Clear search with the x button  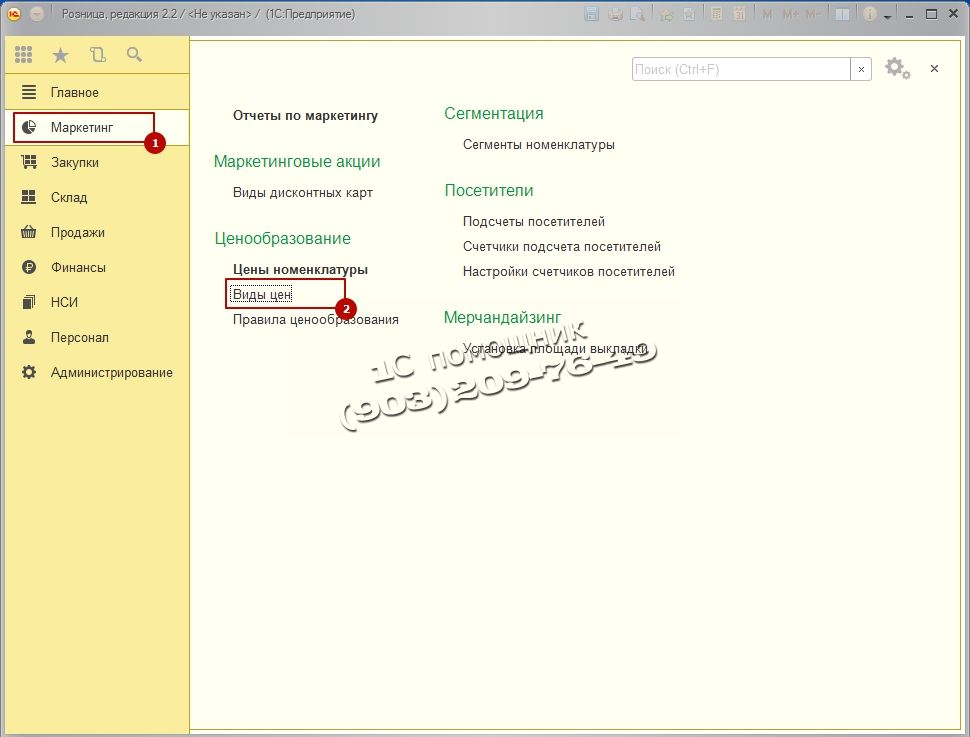pyautogui.click(x=861, y=69)
